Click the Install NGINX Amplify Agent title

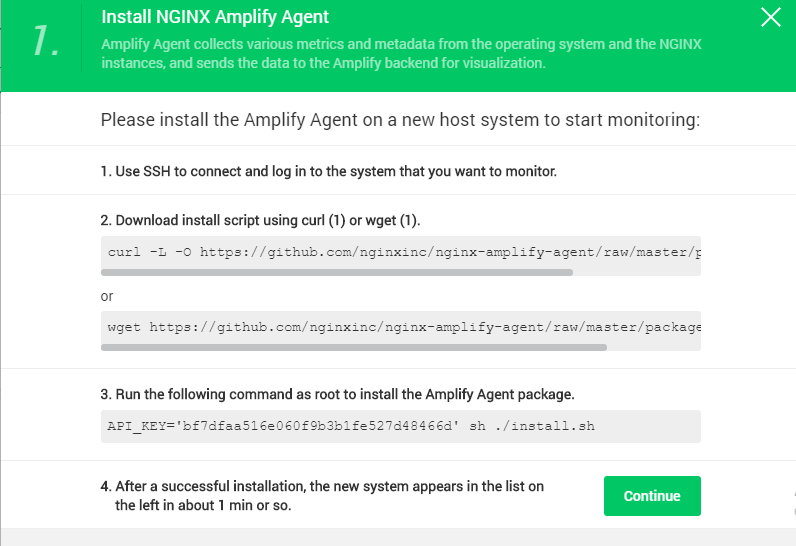(x=215, y=17)
